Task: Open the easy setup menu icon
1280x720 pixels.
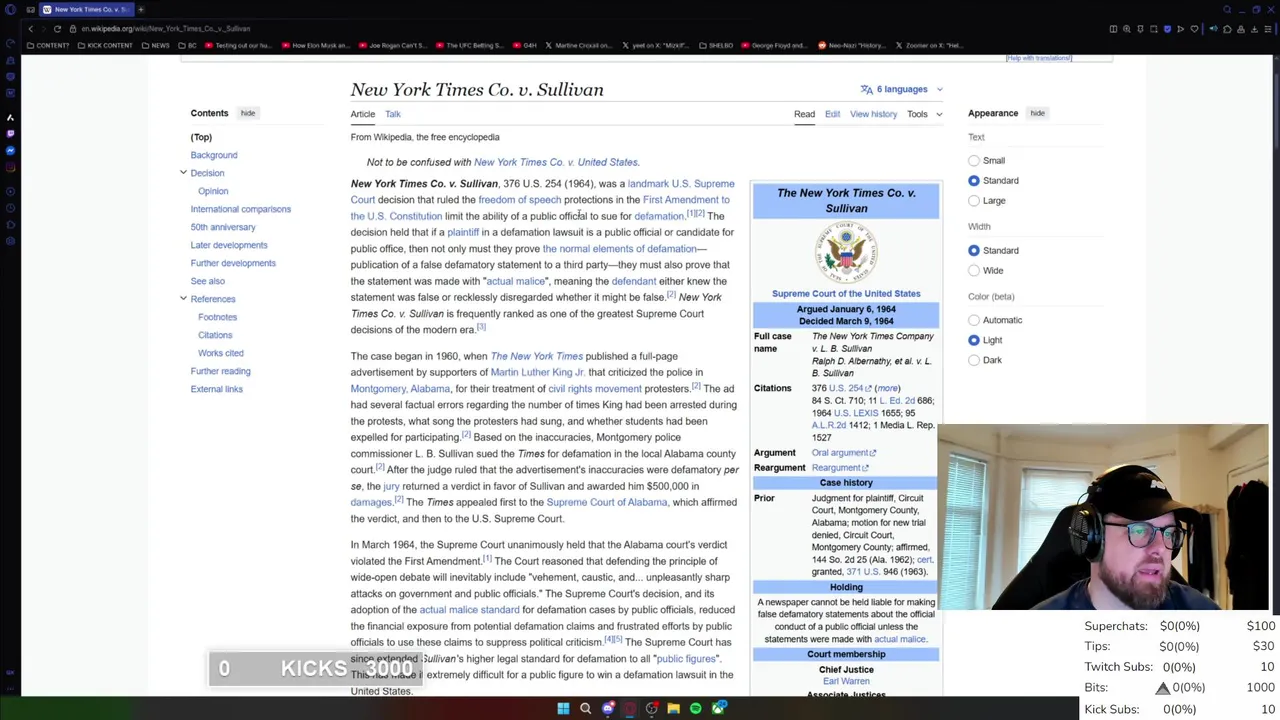Action: pos(1268,29)
